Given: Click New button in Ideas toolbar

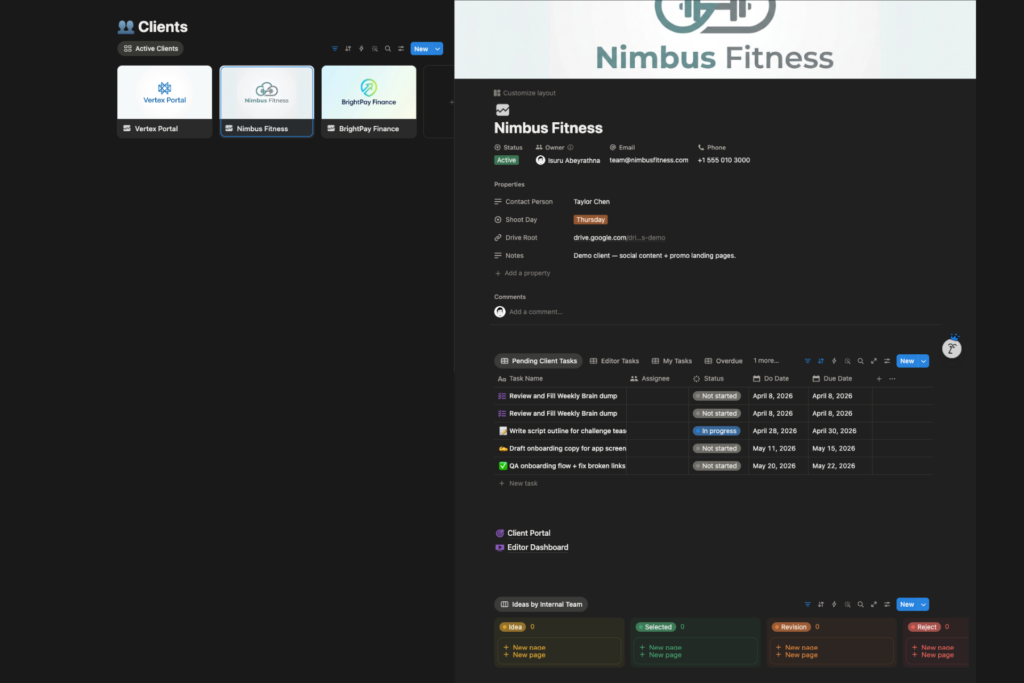Looking at the screenshot, I should [907, 605].
